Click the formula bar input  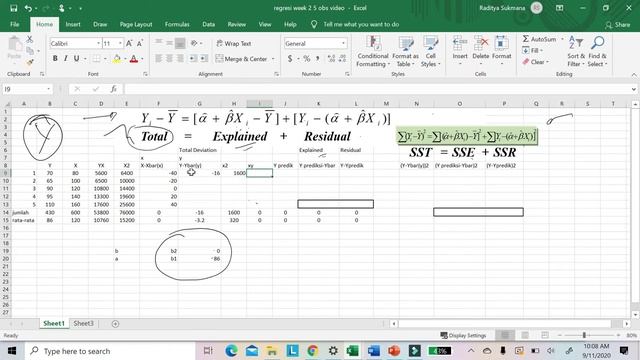point(377,89)
